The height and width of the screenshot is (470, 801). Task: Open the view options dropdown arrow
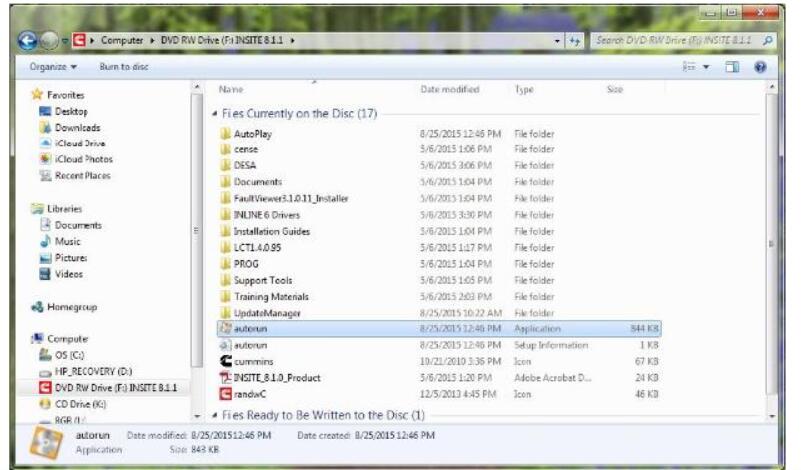[x=706, y=67]
